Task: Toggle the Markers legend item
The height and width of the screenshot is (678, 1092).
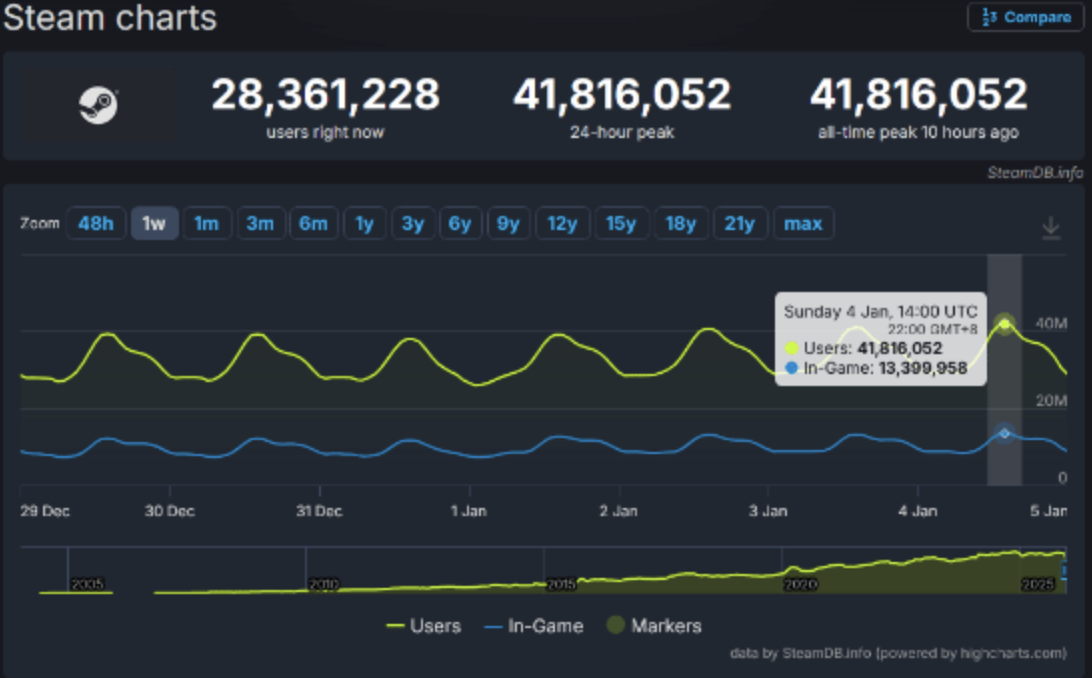Action: pos(654,626)
